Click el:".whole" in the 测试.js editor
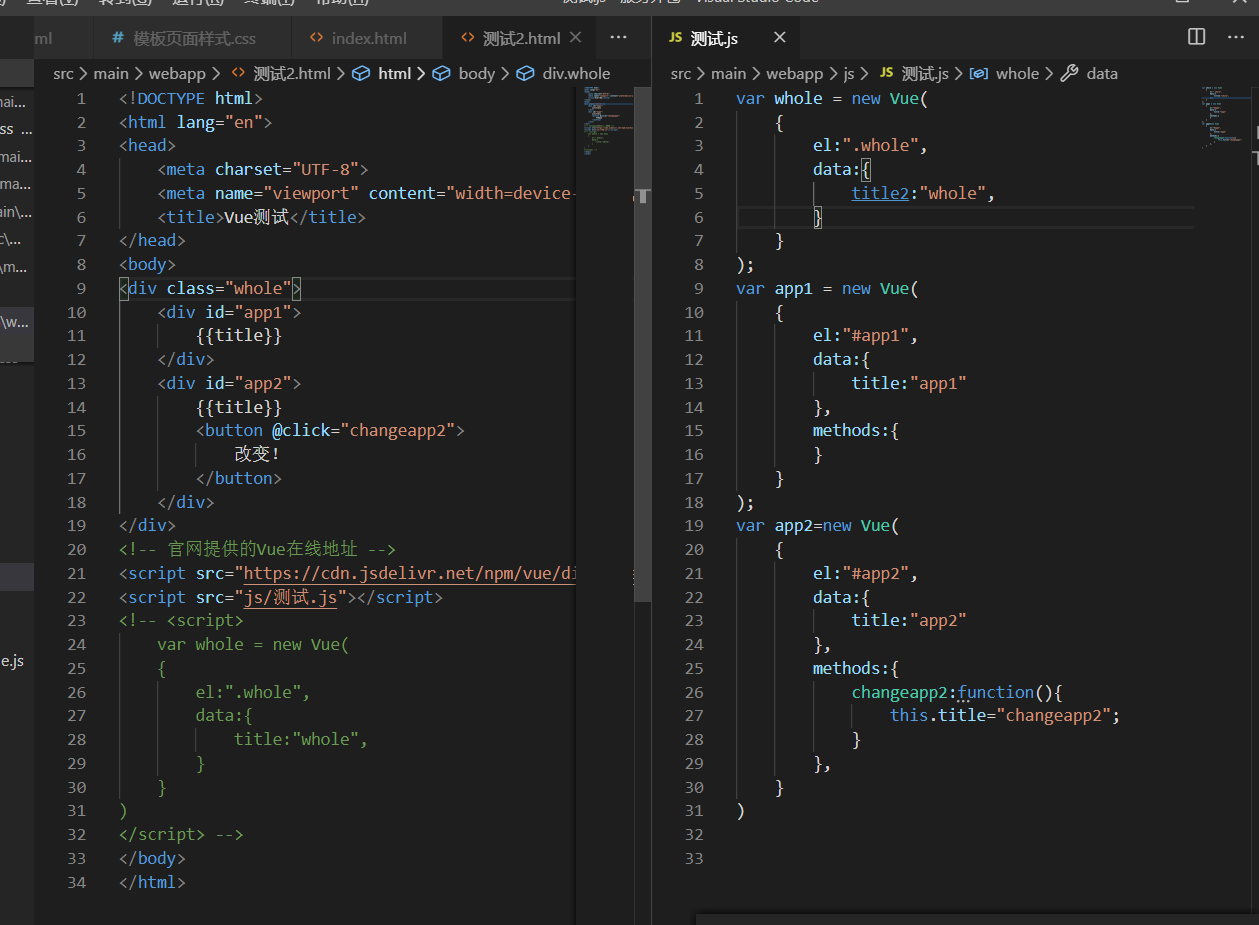The width and height of the screenshot is (1259, 925). (x=871, y=145)
